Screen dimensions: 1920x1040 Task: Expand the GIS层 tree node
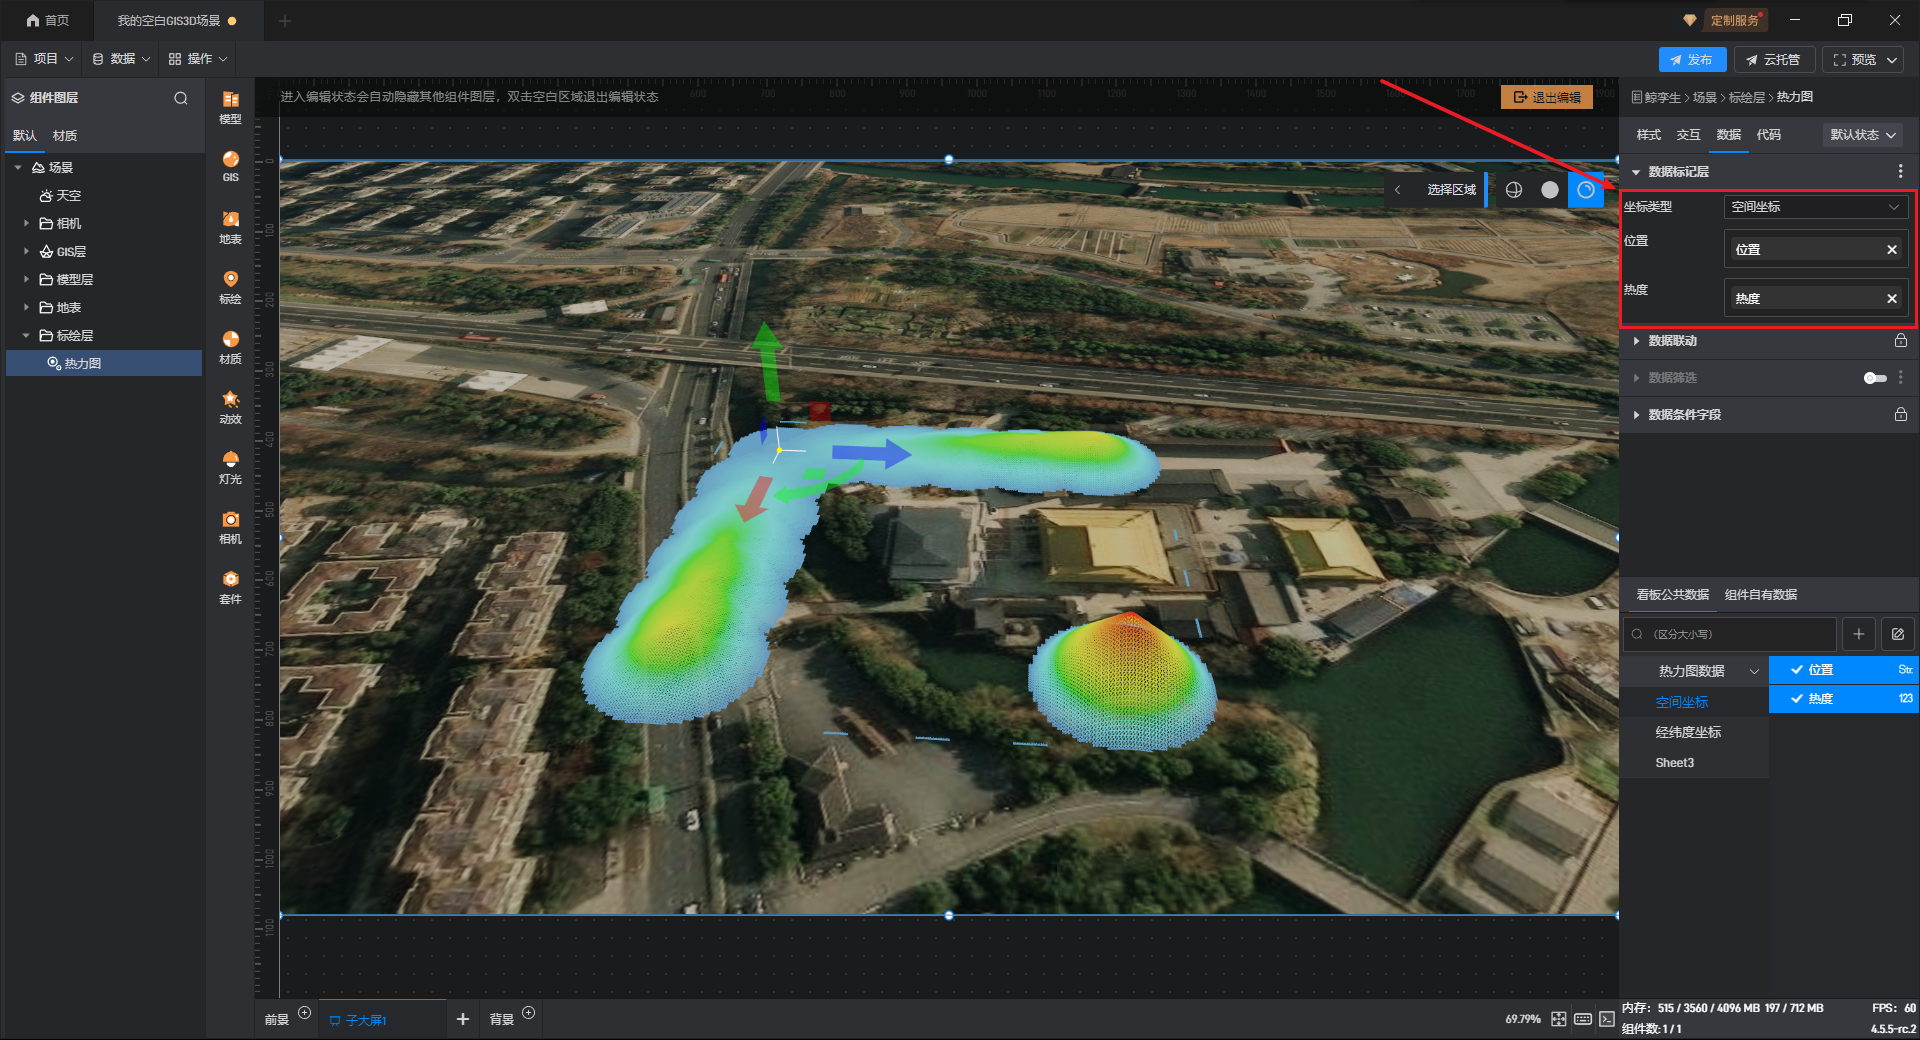click(26, 252)
